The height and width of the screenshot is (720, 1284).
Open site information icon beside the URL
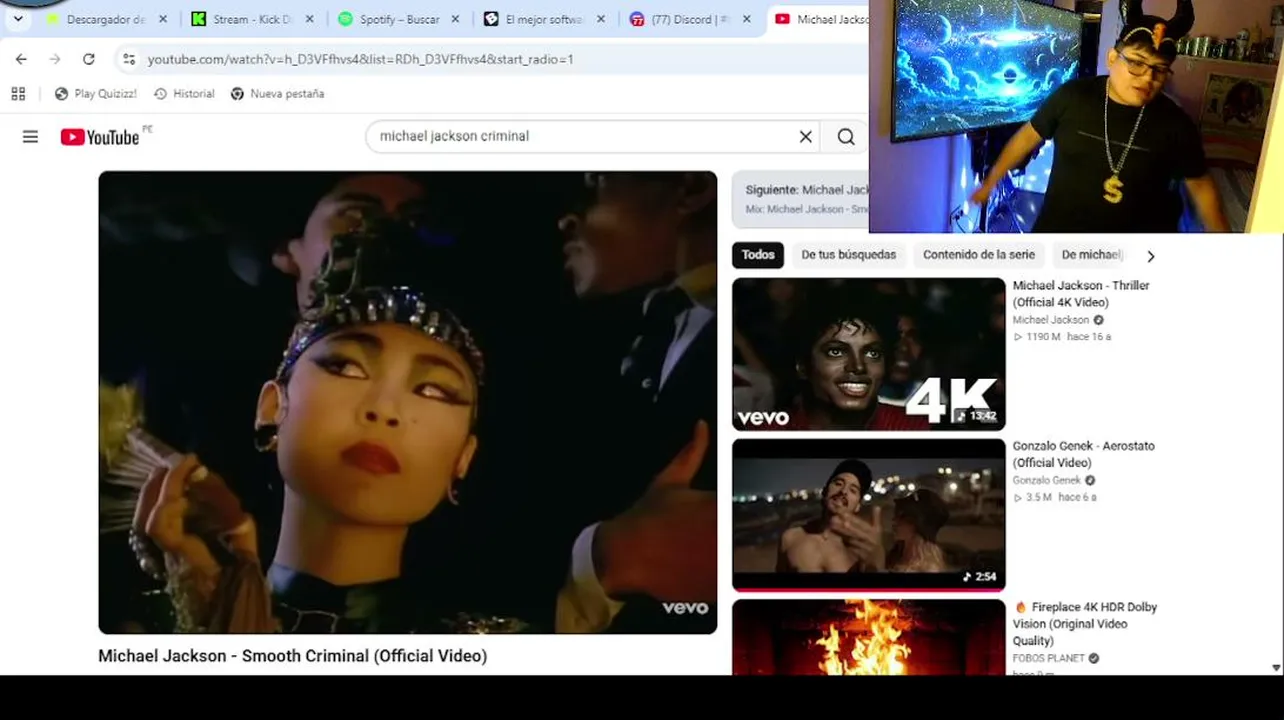click(129, 59)
